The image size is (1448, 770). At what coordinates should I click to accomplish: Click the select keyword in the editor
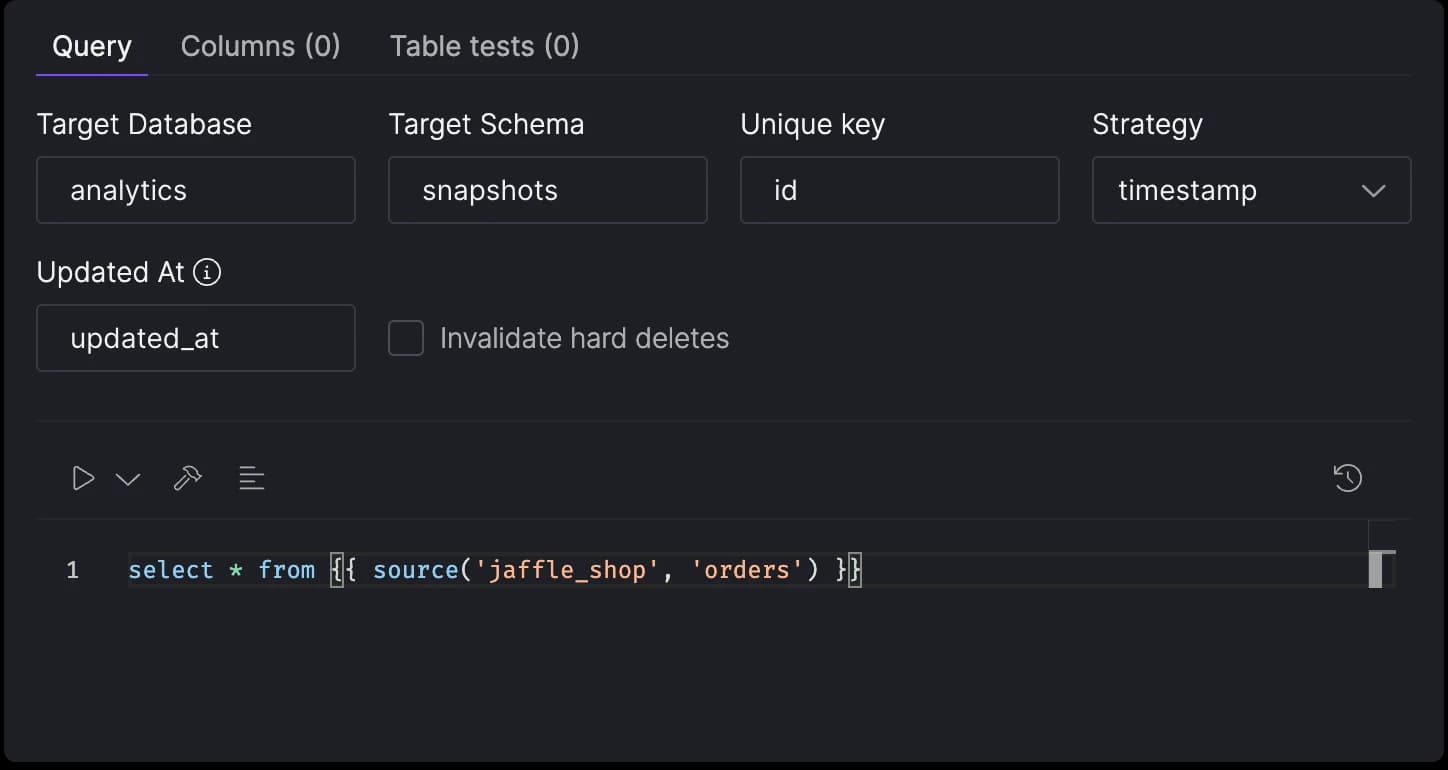(171, 570)
